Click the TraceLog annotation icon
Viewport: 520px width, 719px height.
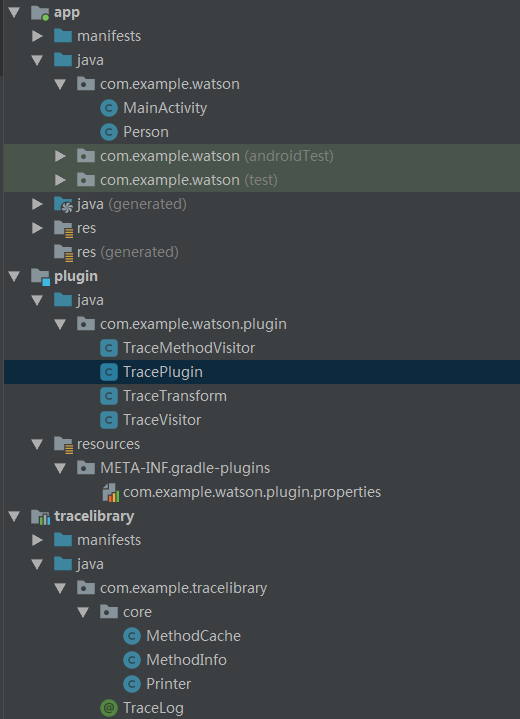(109, 708)
